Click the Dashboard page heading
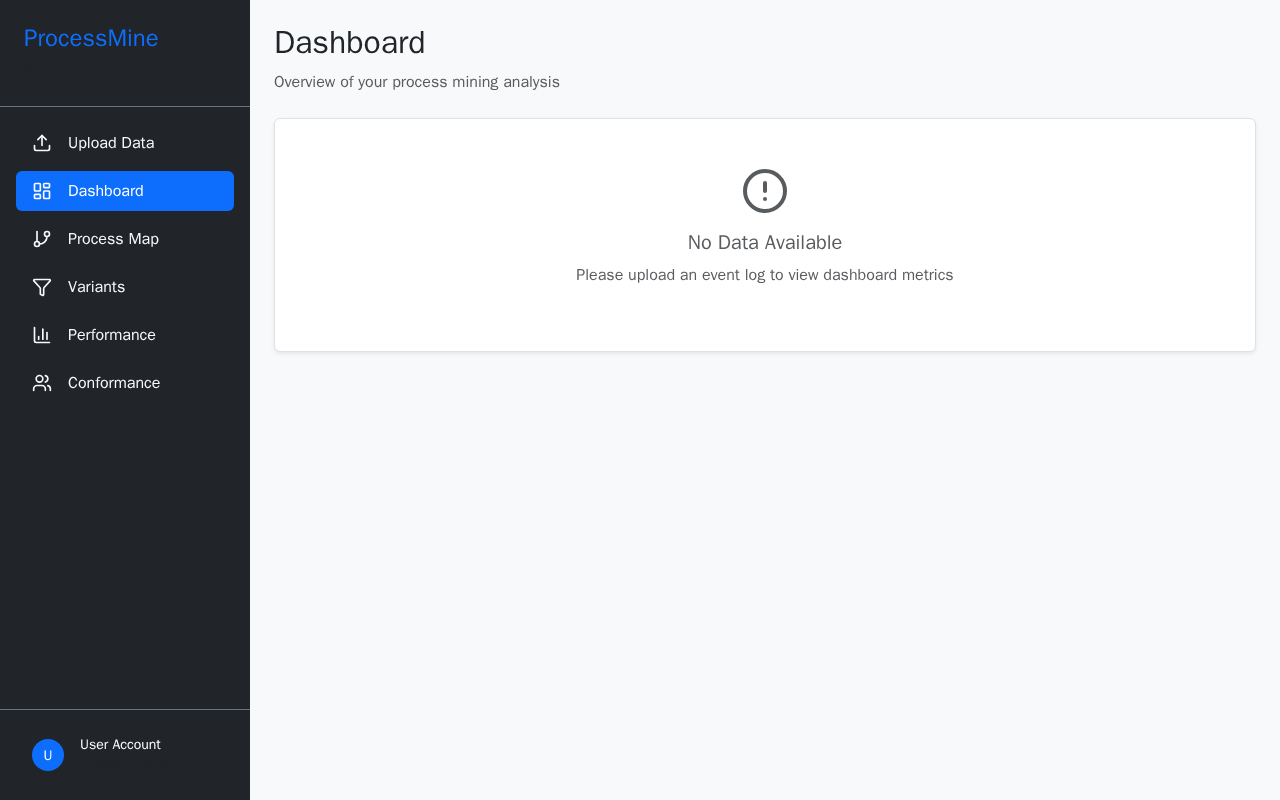The image size is (1280, 800). tap(350, 43)
